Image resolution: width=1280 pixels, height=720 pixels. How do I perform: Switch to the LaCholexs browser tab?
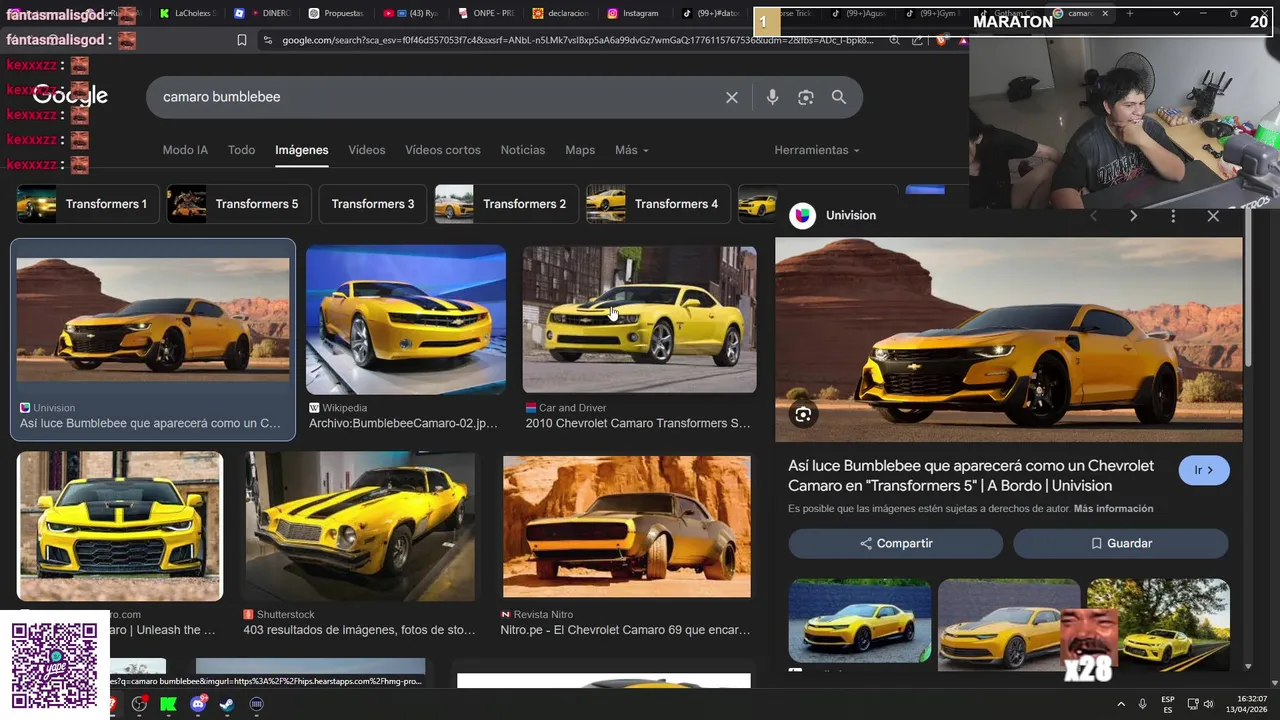coord(188,13)
